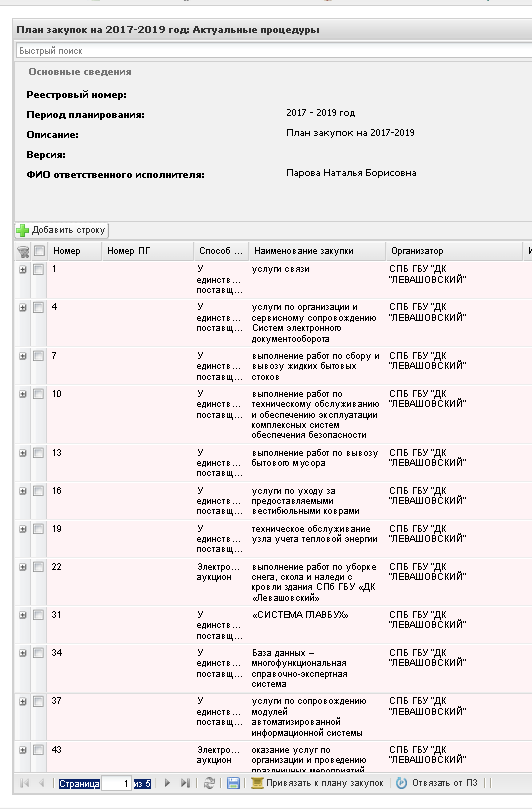Click Организатор column header
Image resolution: width=532 pixels, height=809 pixels.
[x=454, y=251]
